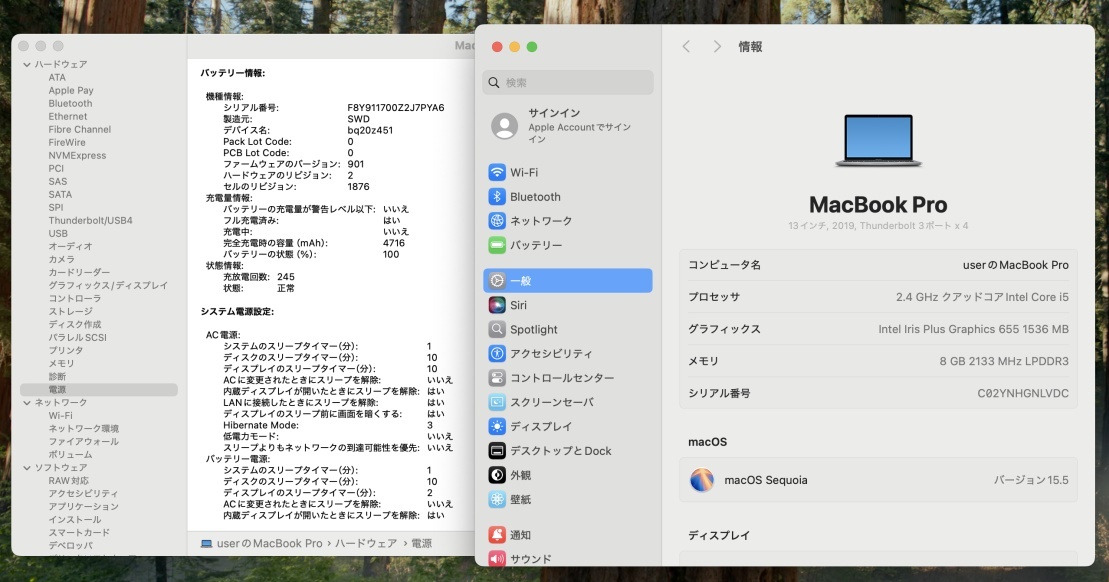Click 完全充電時の容量 value 4716

pos(394,243)
